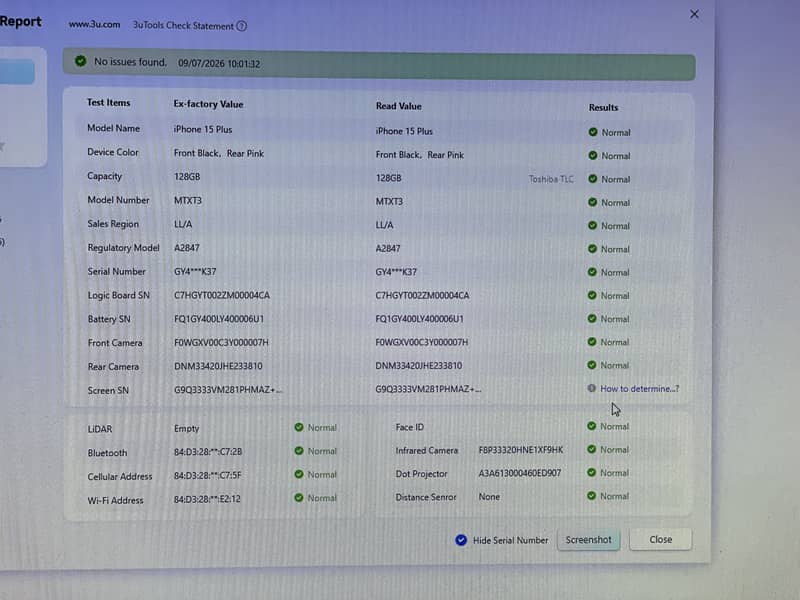Click the Model Name Normal status icon
800x600 pixels.
pos(593,132)
